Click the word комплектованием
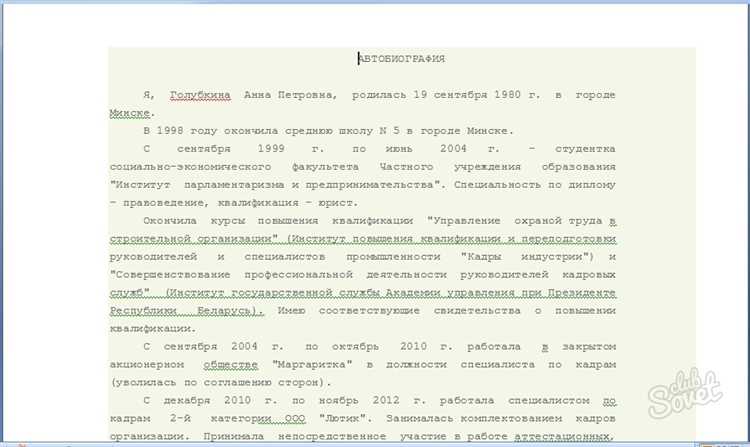 511,419
